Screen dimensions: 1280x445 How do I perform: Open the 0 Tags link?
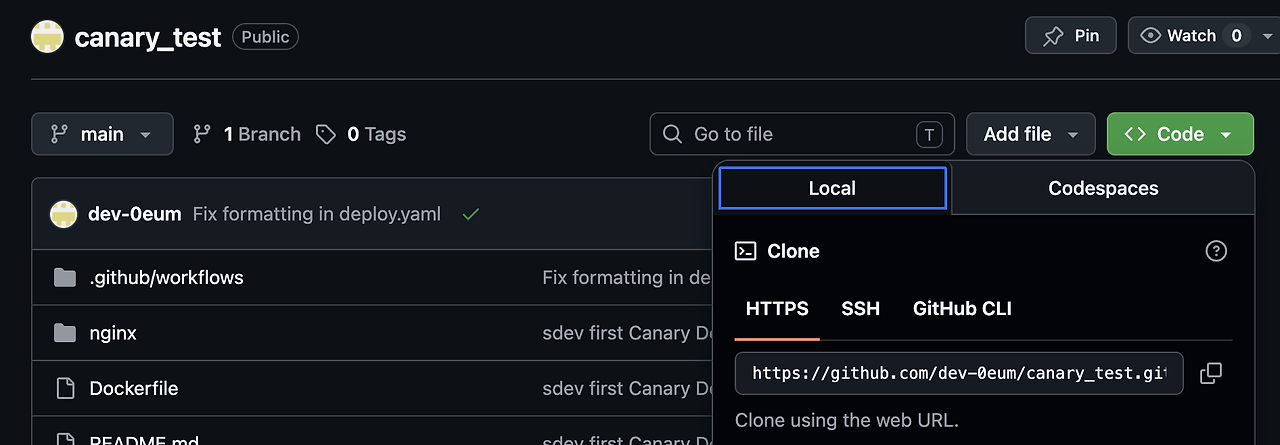click(361, 134)
